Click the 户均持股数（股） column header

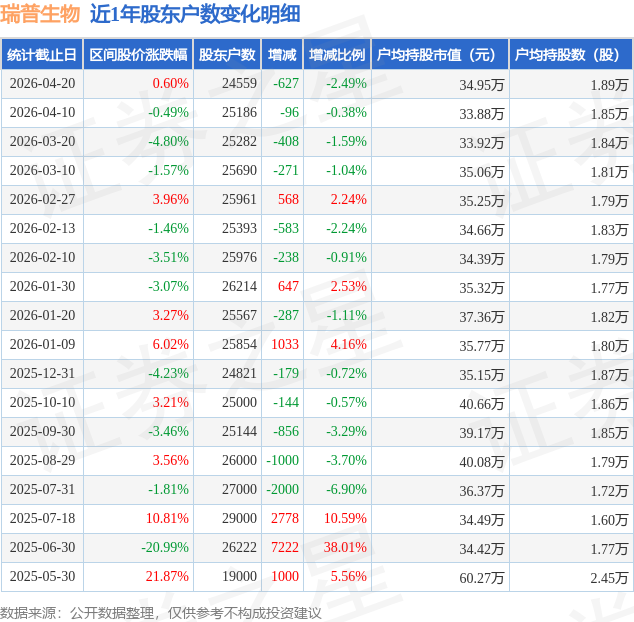pos(571,55)
